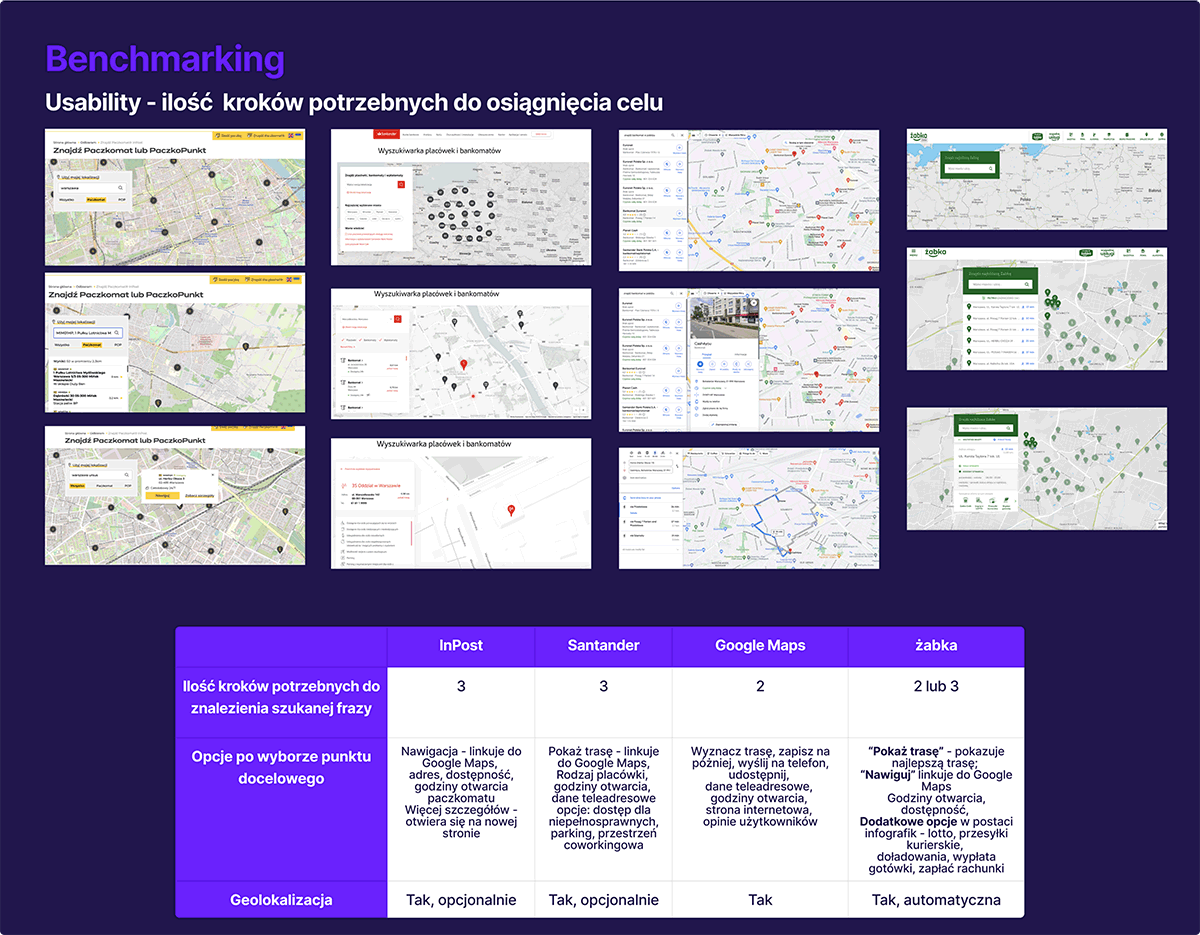Click row label 'Ilość kroków potrzebnych do znalezienia szukanej frazy'

click(x=281, y=698)
